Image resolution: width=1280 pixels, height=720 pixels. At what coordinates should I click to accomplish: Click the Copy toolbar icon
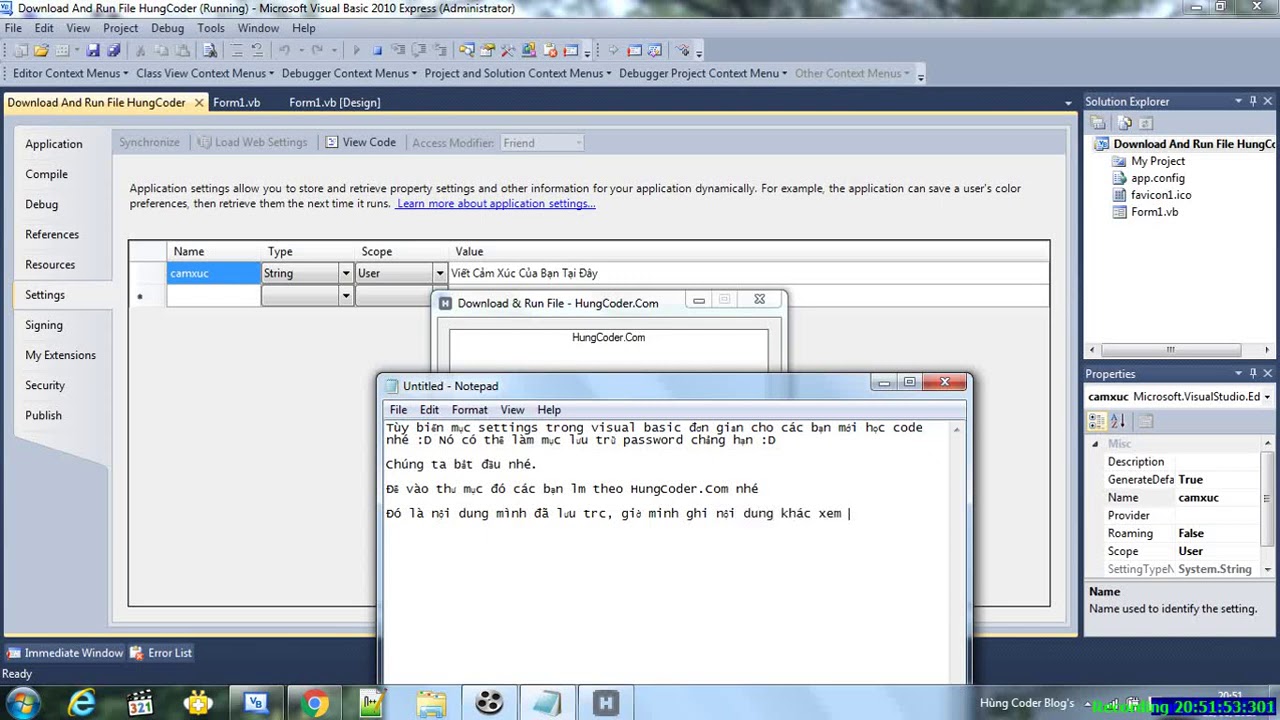(163, 50)
